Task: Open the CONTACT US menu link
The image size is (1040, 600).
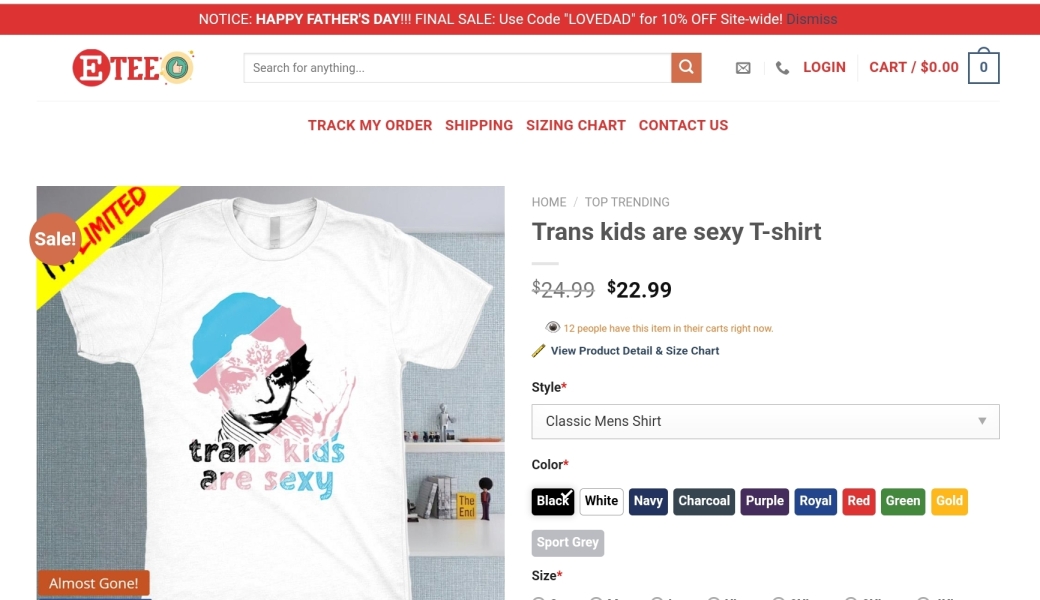Action: coord(684,125)
